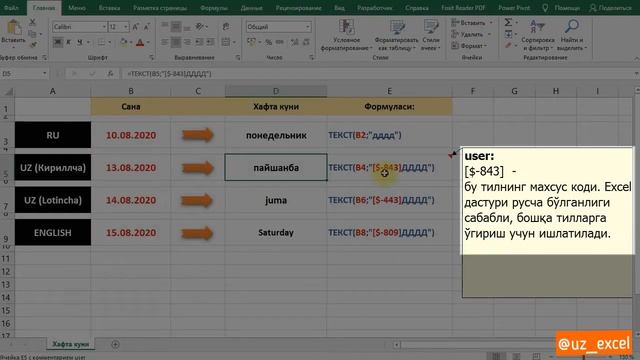The height and width of the screenshot is (360, 640).
Task: Open the Font Color dropdown arrow
Action: 148,42
